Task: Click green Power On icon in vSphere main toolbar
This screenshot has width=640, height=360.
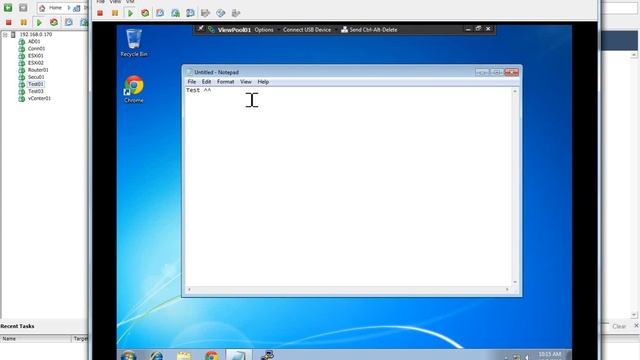Action: coord(39,22)
